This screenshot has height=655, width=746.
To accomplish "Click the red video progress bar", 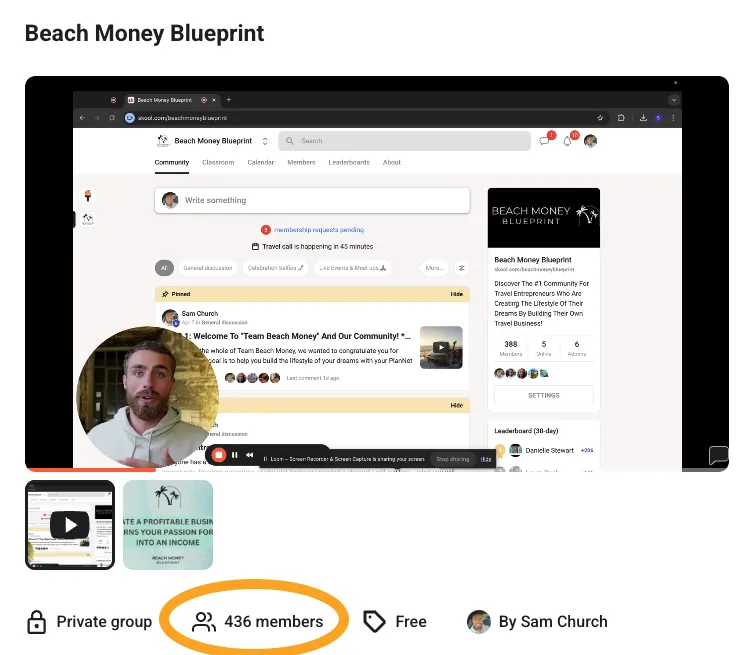I will point(90,469).
